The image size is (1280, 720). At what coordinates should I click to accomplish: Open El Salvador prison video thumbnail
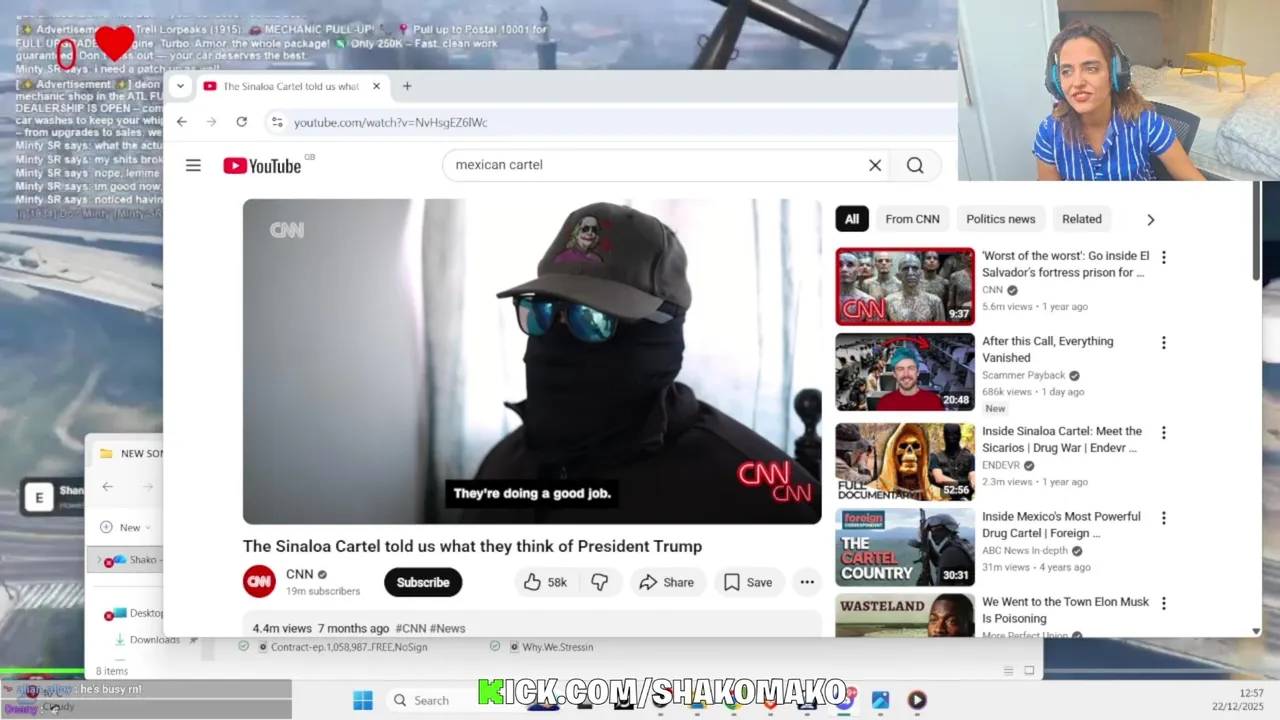(905, 286)
